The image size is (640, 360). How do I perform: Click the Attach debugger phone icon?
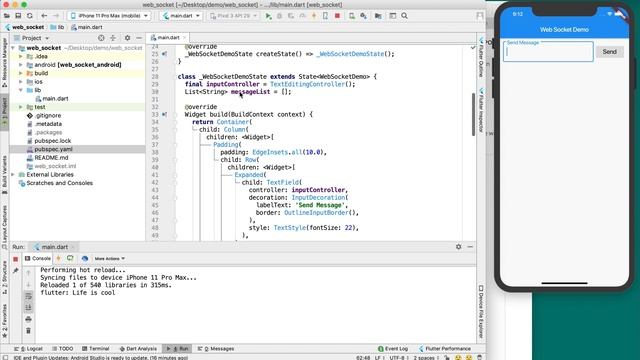(325, 16)
